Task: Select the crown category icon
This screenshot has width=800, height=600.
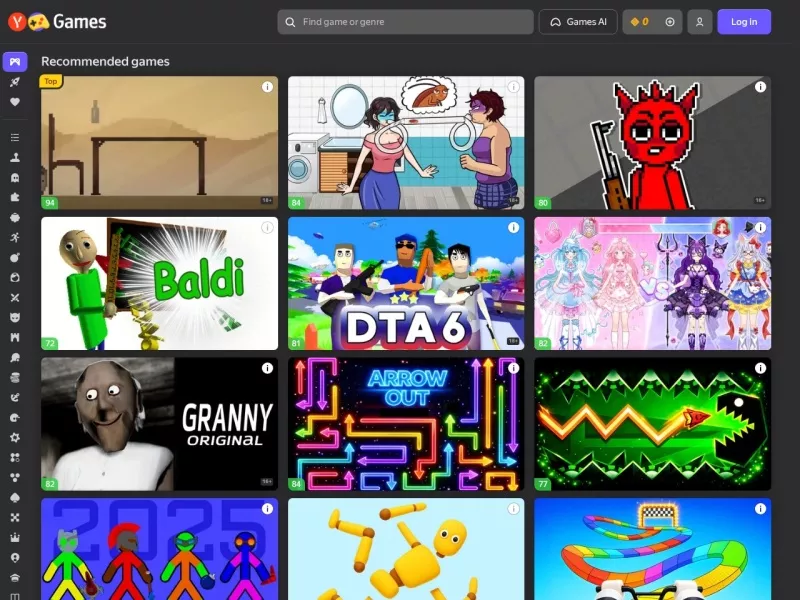Action: click(15, 537)
